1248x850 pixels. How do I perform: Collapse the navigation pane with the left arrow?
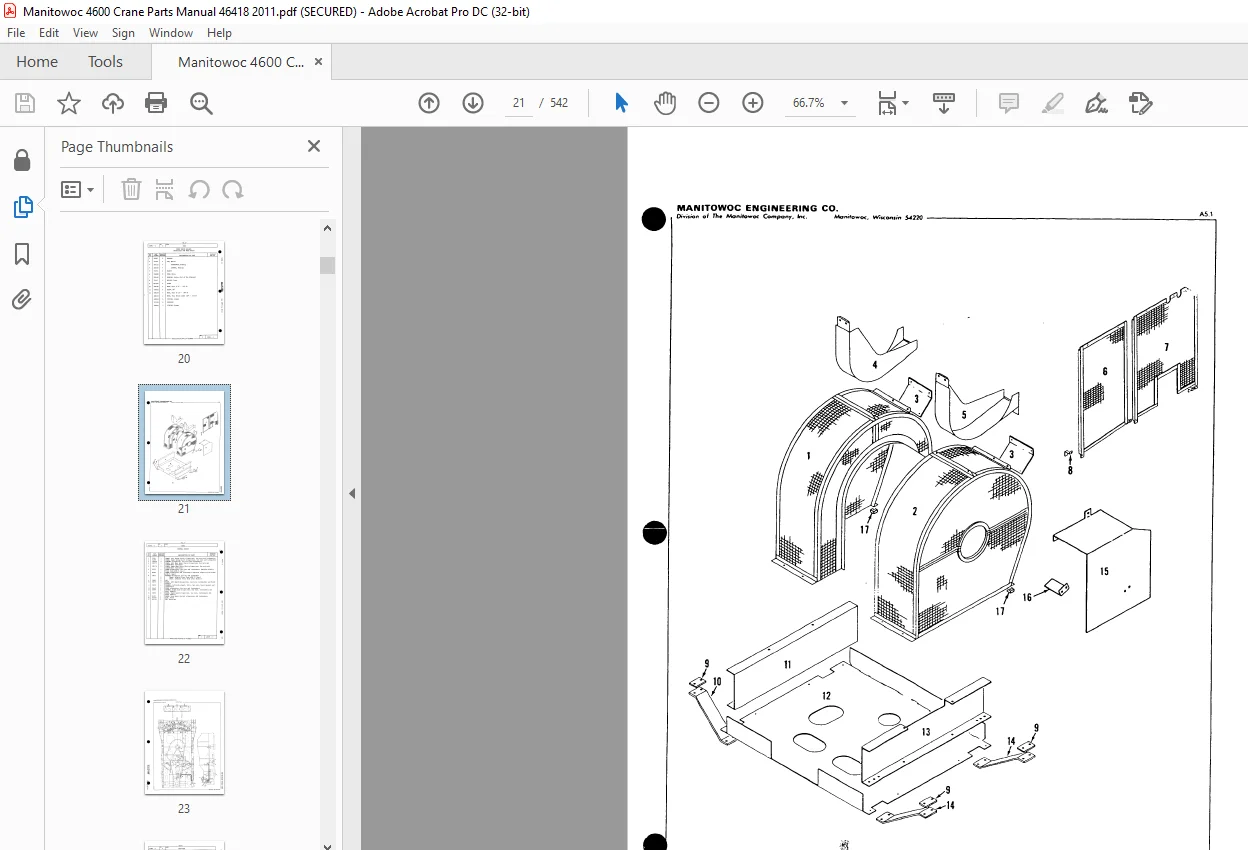click(x=352, y=493)
